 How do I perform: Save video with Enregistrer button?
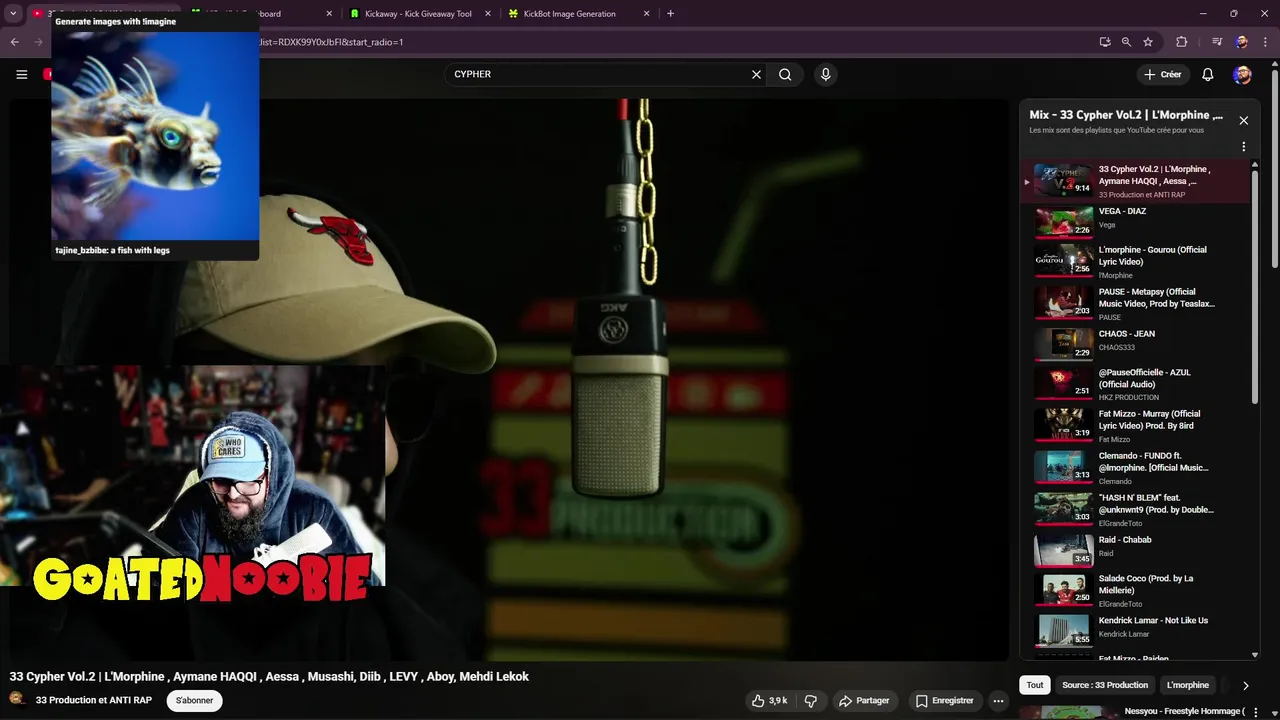(x=945, y=701)
